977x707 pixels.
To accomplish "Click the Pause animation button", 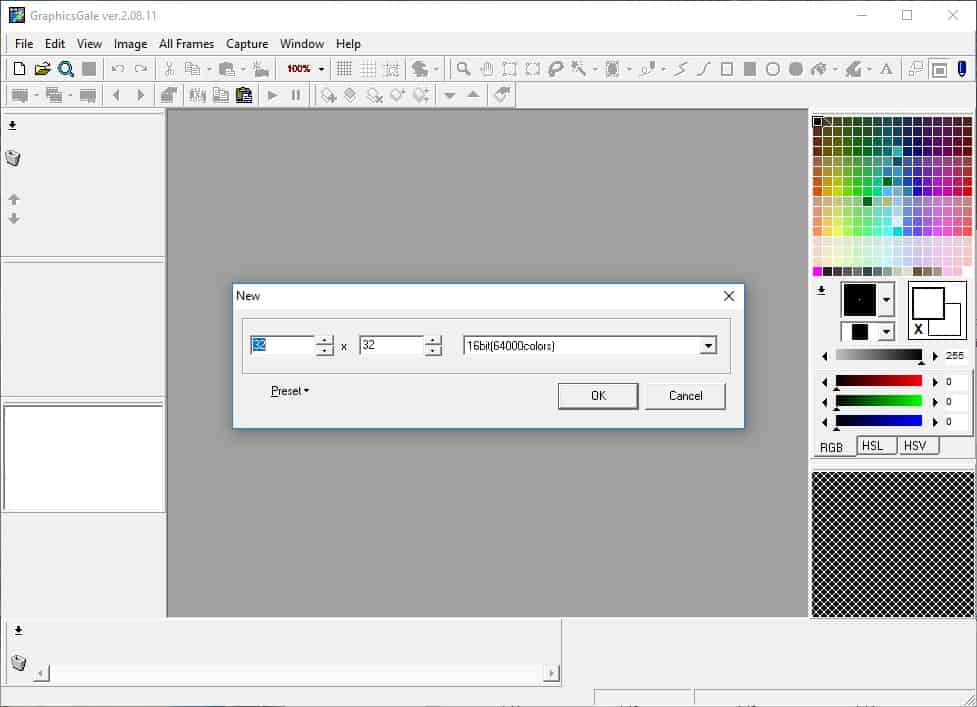I will [x=296, y=95].
